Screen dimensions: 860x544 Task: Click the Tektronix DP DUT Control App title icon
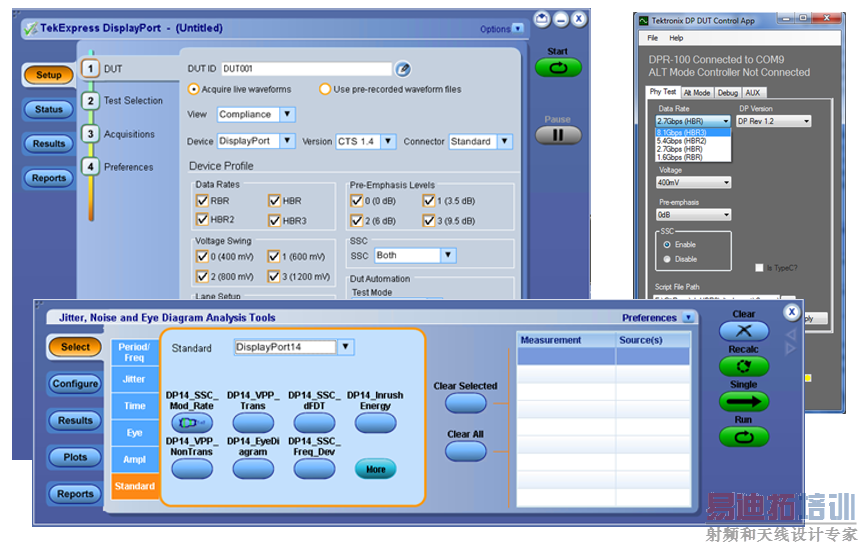(643, 21)
